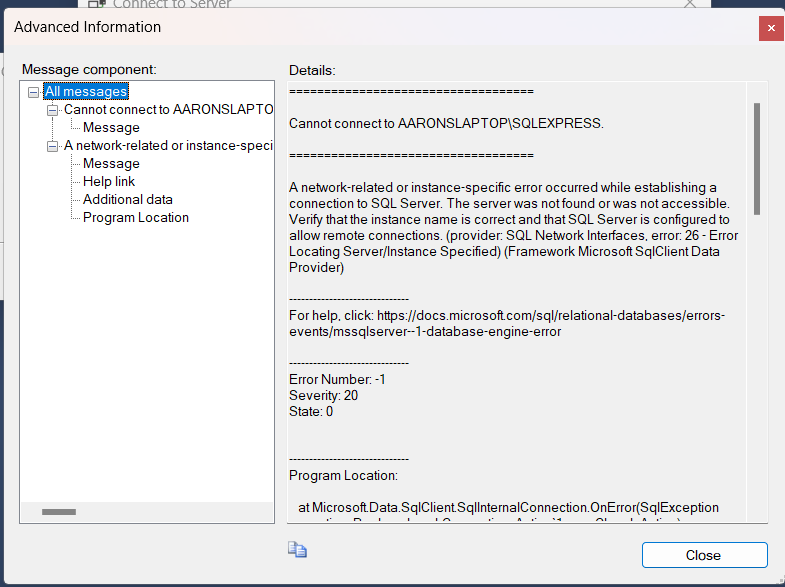
Task: Collapse the network-related error tree node
Action: click(53, 146)
